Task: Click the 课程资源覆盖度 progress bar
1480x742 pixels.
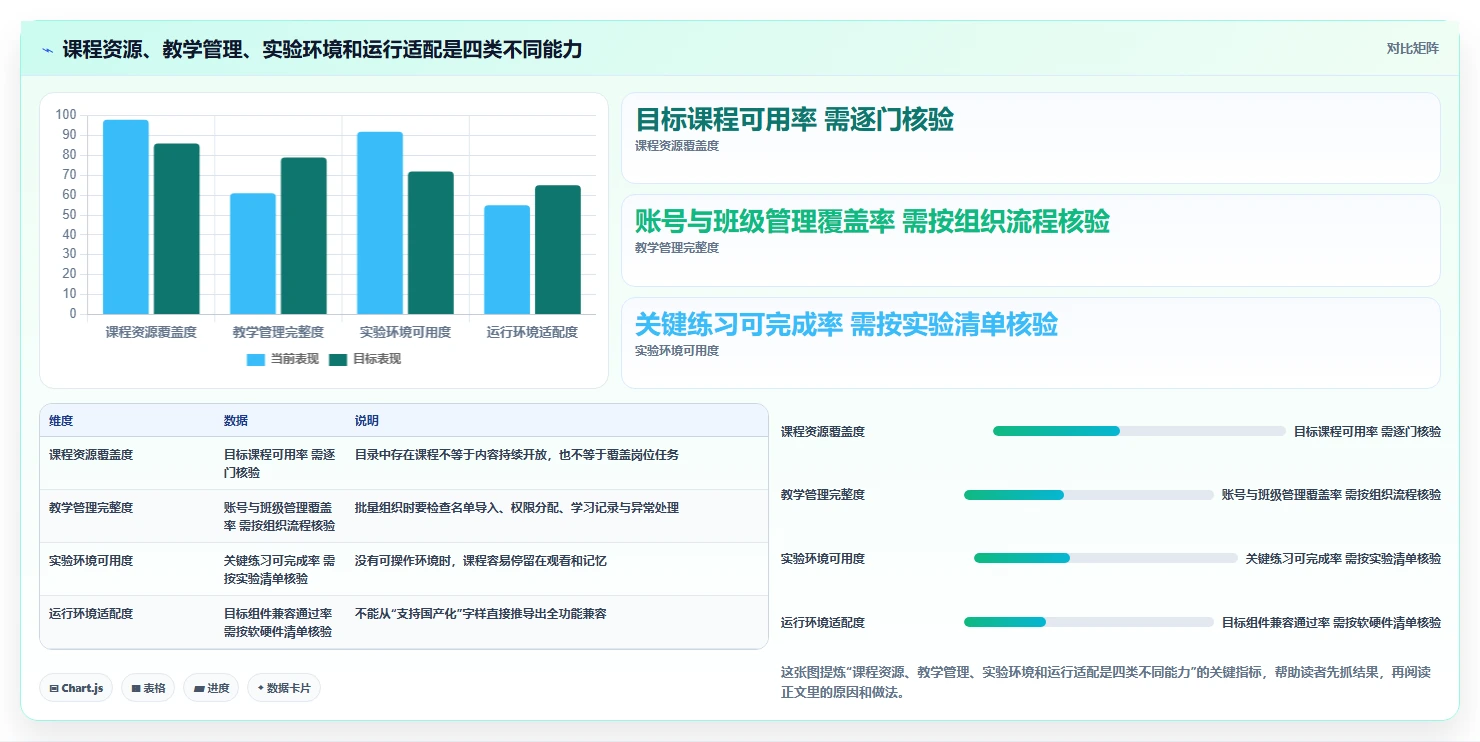Action: point(1139,431)
